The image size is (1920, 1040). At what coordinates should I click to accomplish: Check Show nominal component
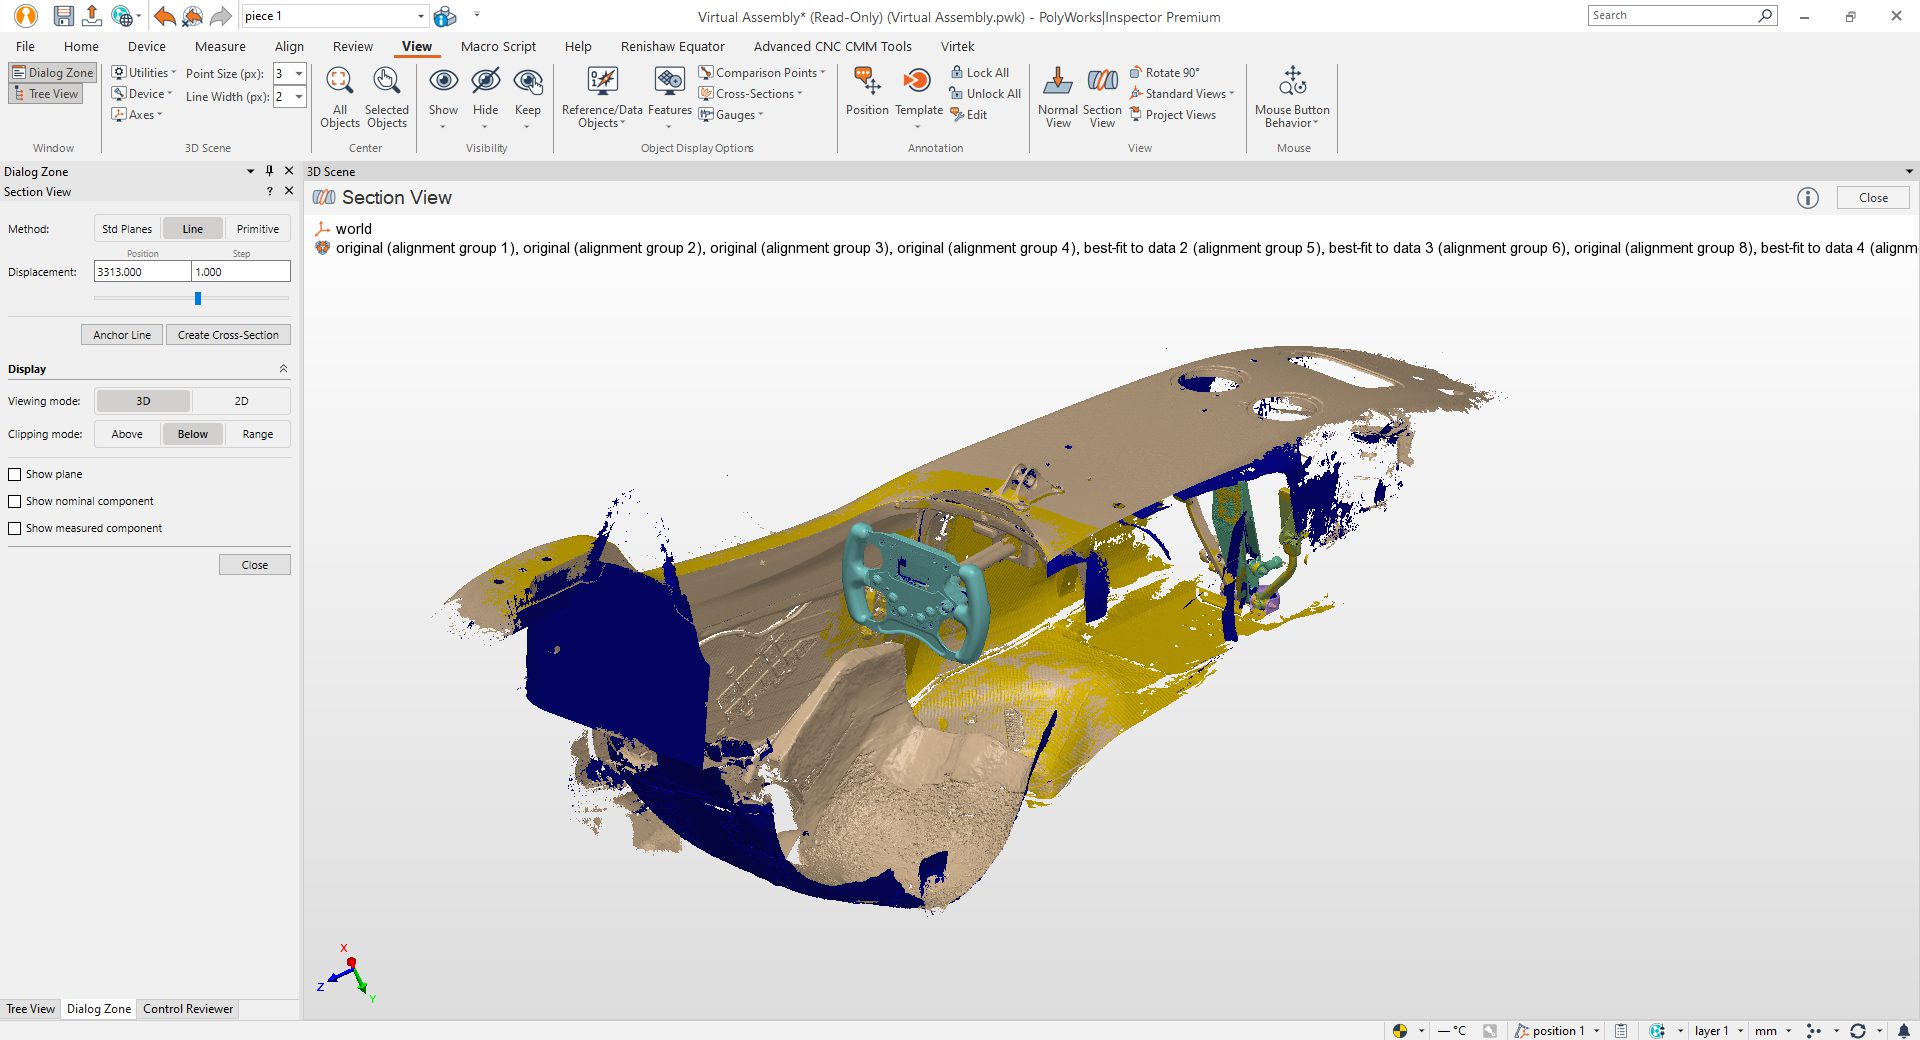coord(15,501)
